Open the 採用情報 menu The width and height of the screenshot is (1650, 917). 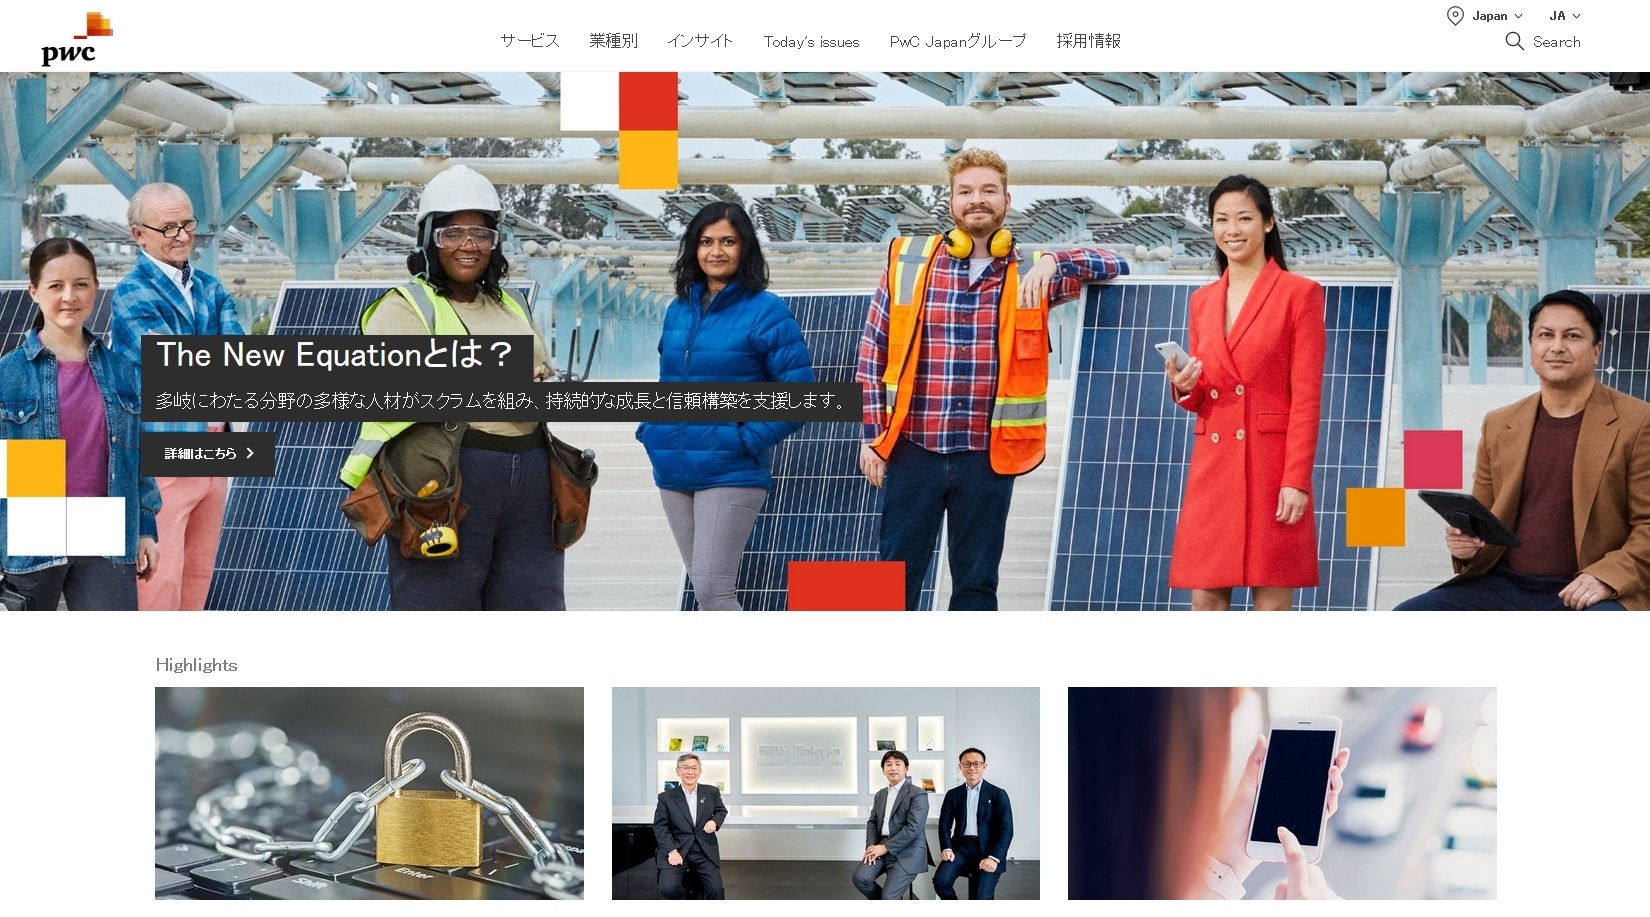(1088, 41)
